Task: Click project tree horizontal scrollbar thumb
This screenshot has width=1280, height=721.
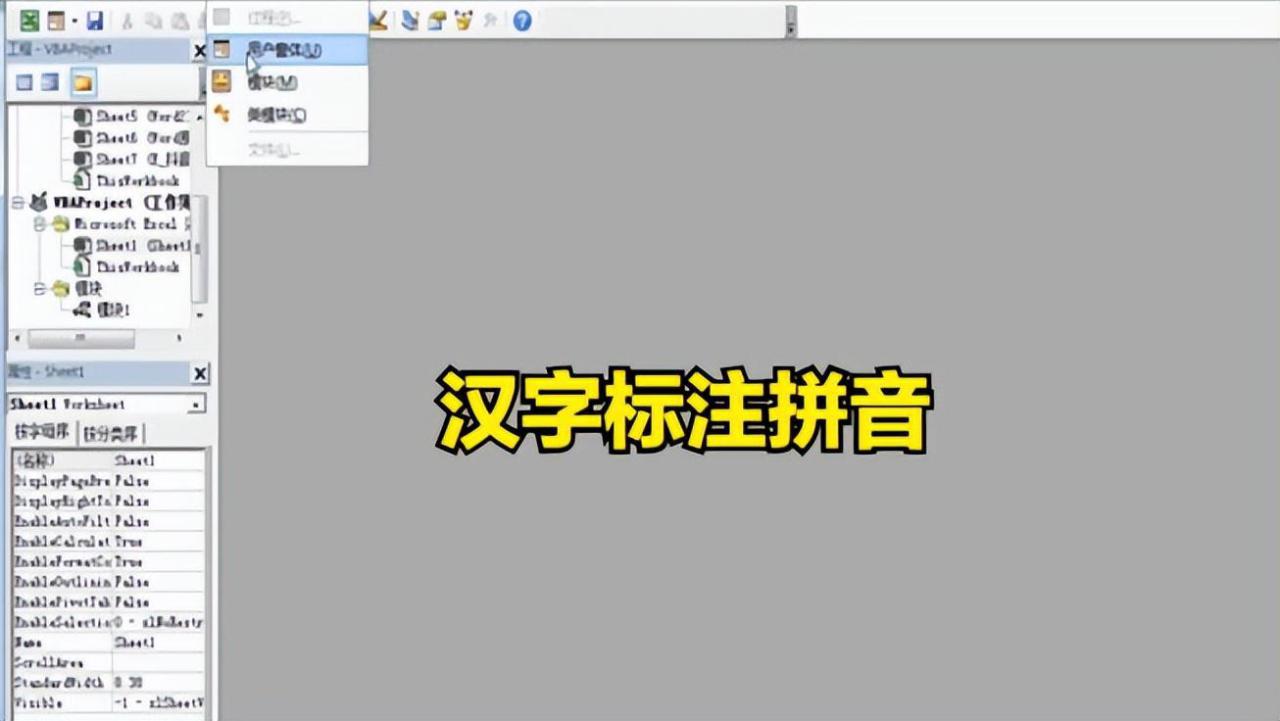Action: point(81,338)
